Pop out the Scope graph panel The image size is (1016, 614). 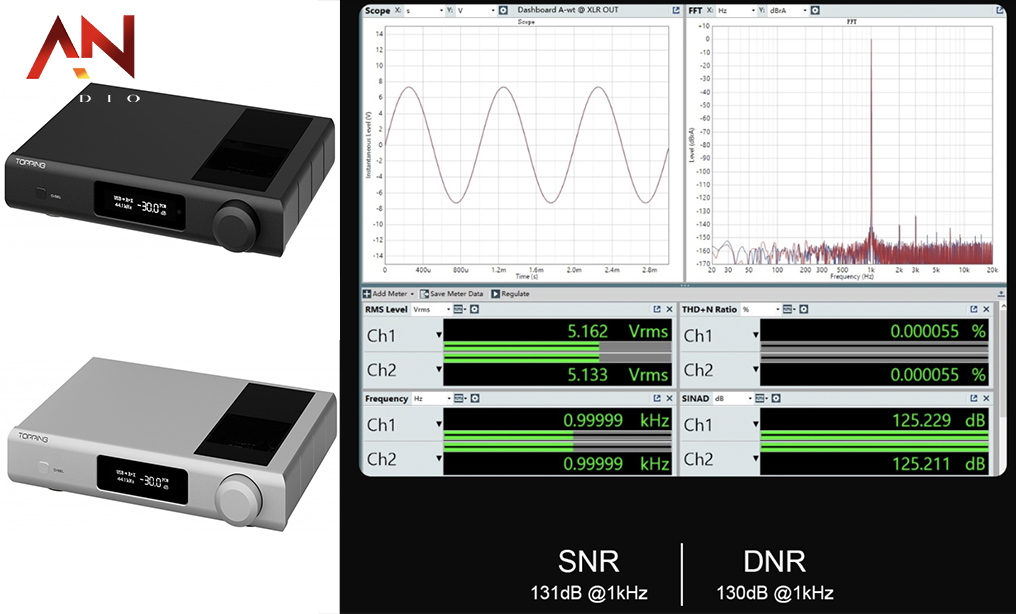click(x=676, y=10)
